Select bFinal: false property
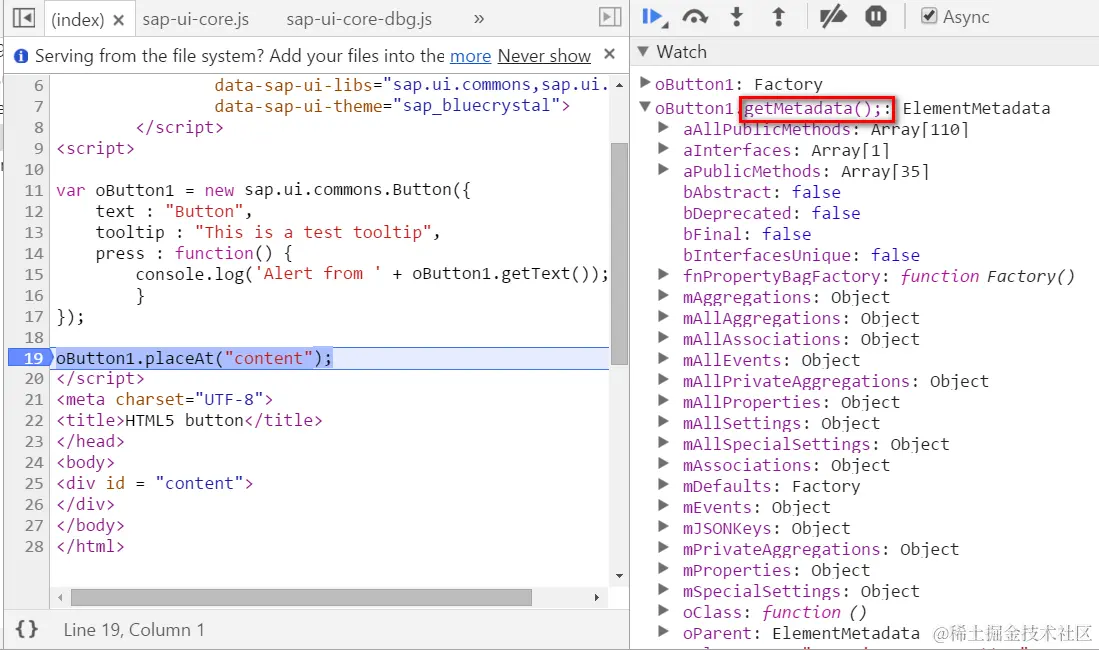This screenshot has height=650, width=1099. coord(747,234)
